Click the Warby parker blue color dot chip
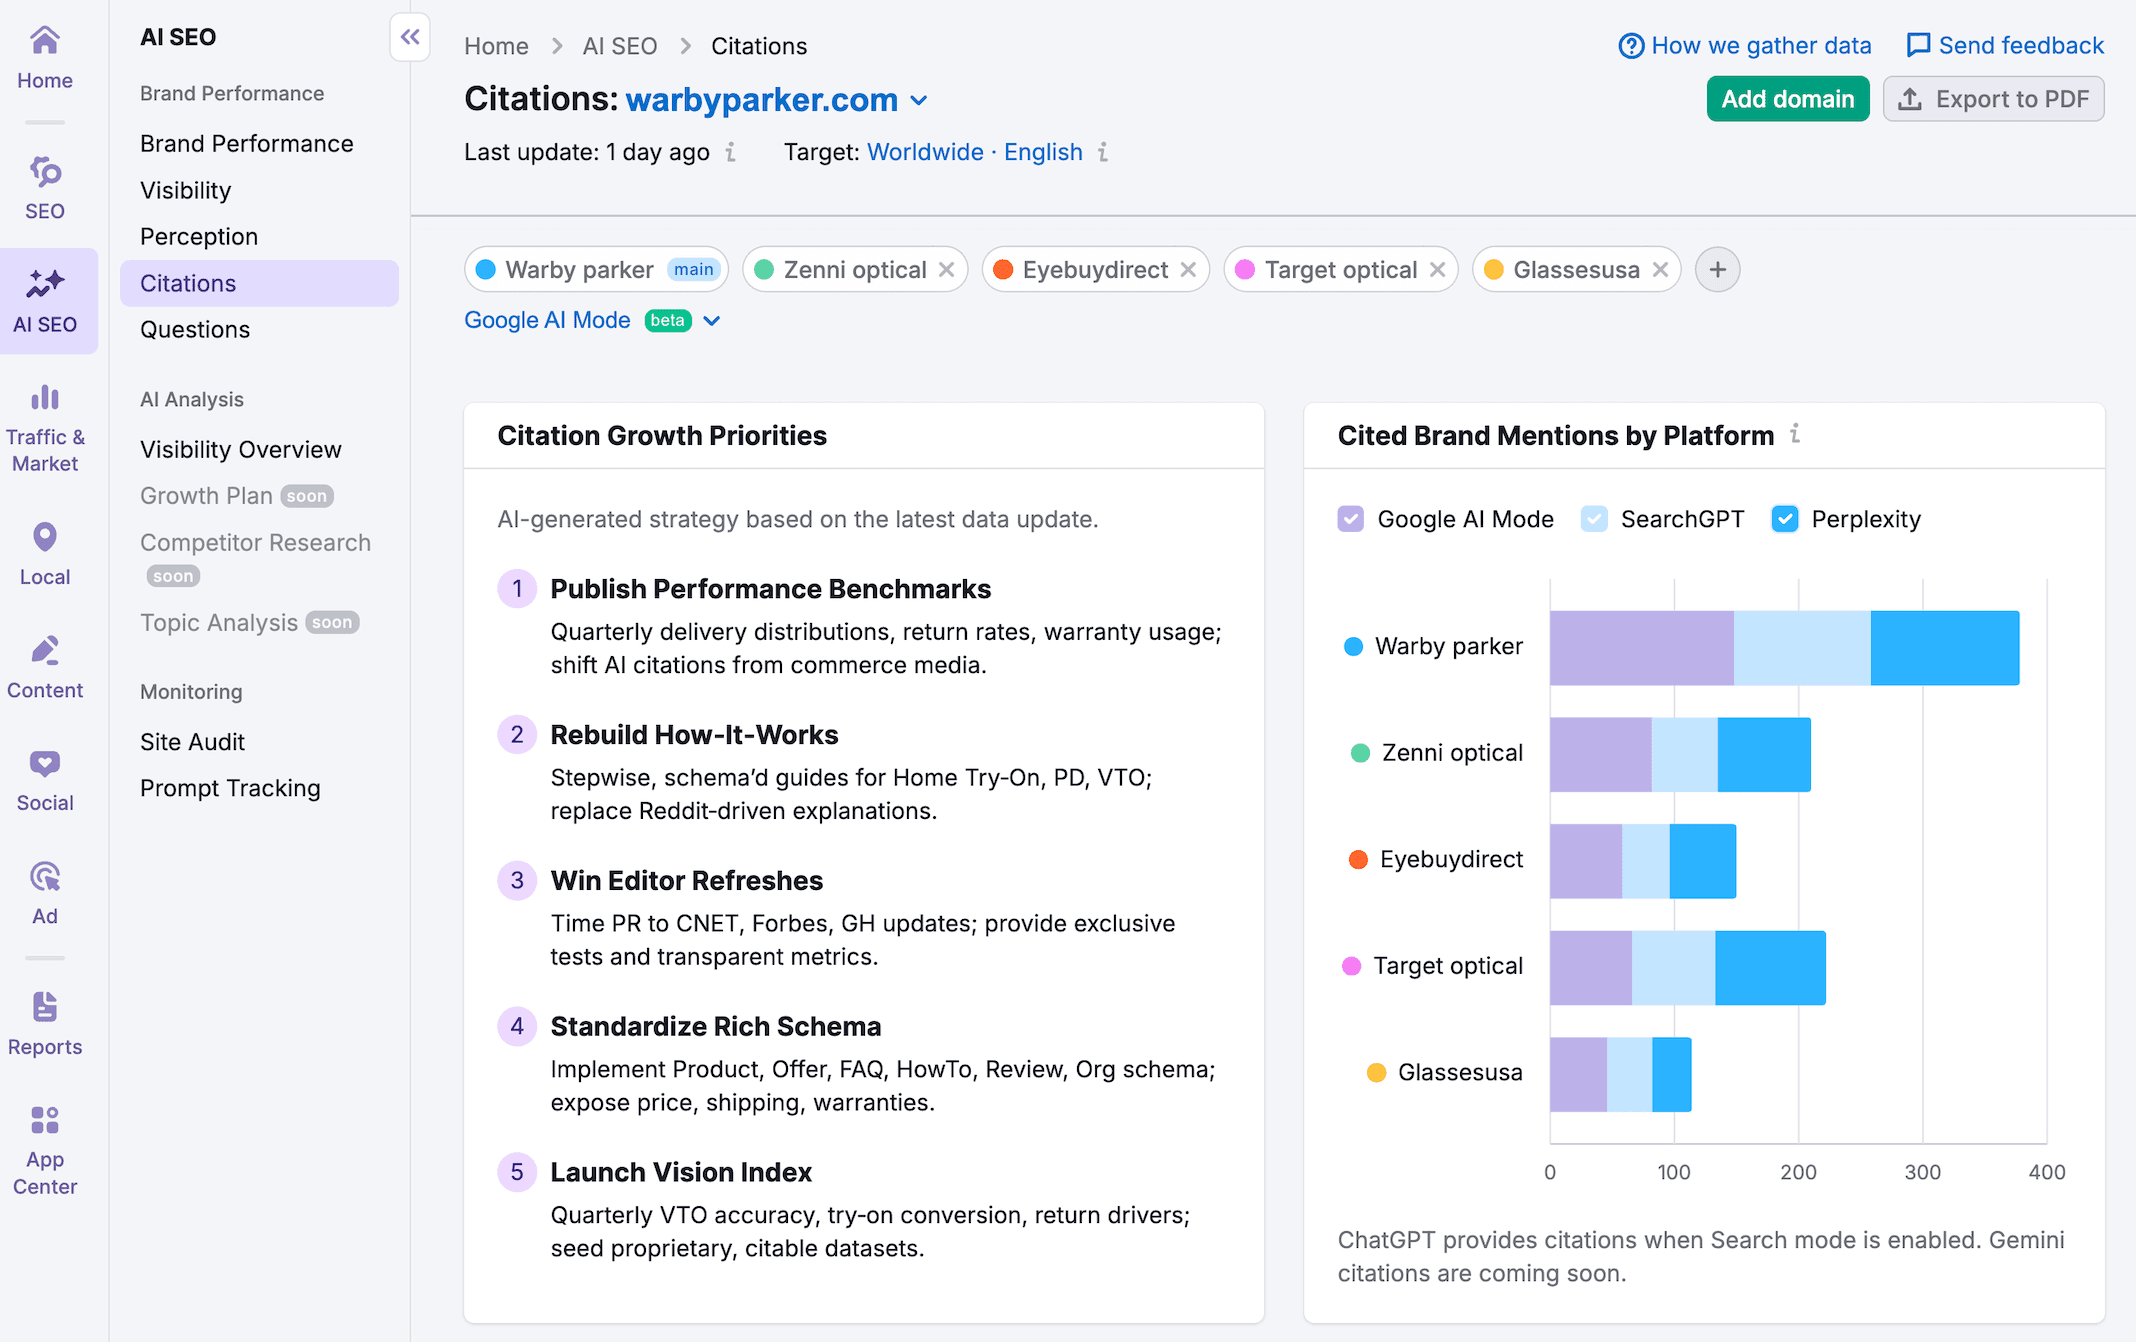2136x1342 pixels. coord(486,270)
